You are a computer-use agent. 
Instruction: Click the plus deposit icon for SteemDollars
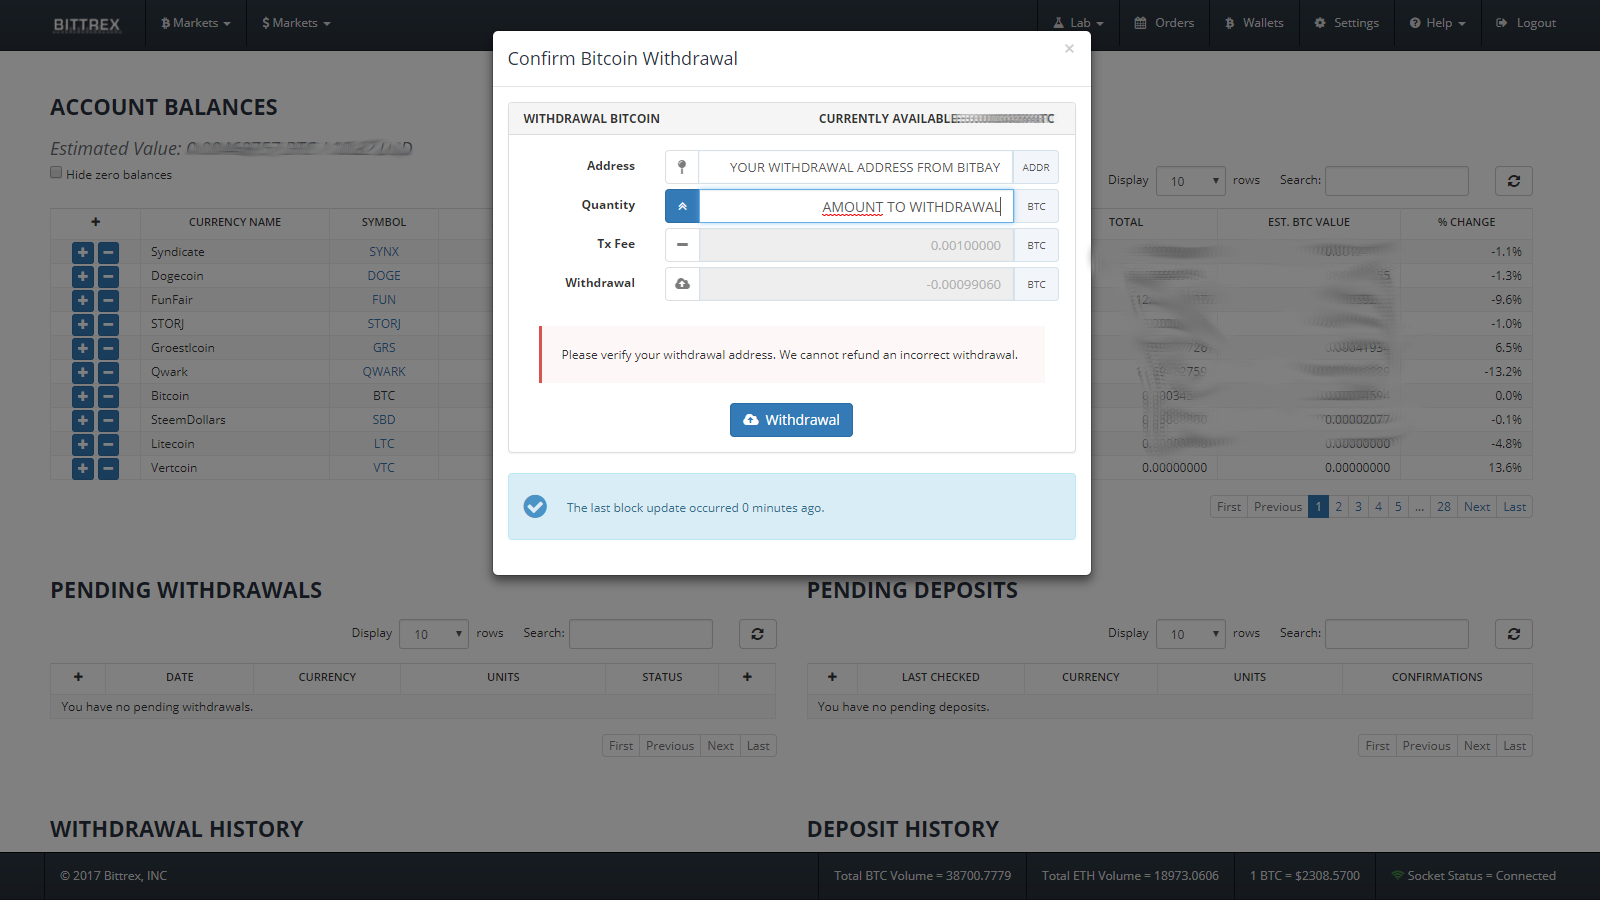tap(83, 420)
